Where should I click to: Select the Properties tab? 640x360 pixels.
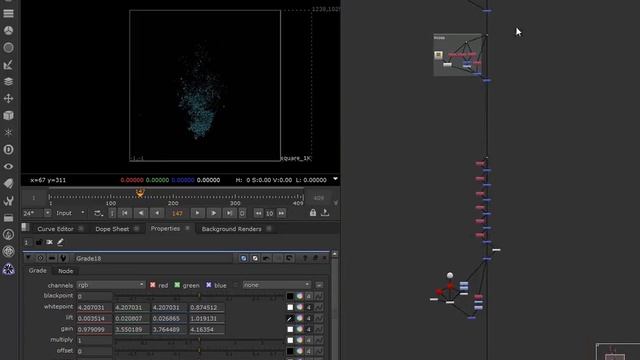[x=165, y=229]
